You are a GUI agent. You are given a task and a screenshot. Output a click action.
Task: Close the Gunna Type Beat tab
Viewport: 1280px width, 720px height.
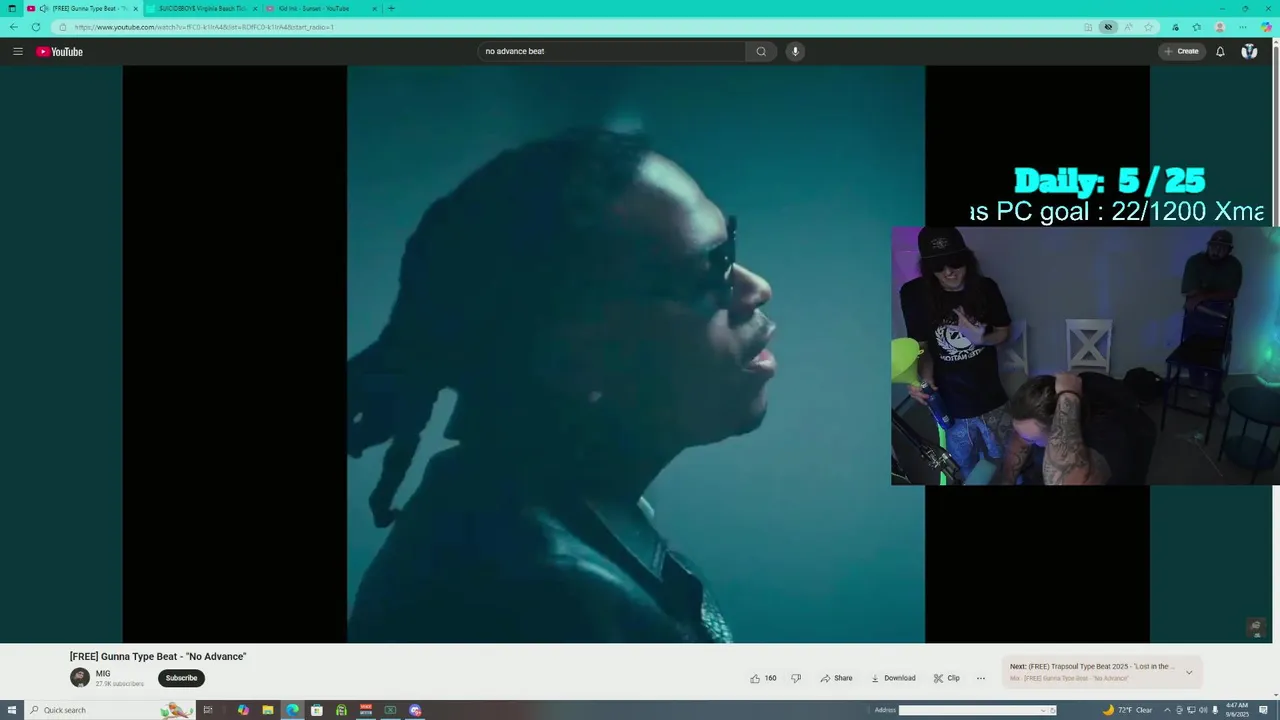pyautogui.click(x=135, y=8)
